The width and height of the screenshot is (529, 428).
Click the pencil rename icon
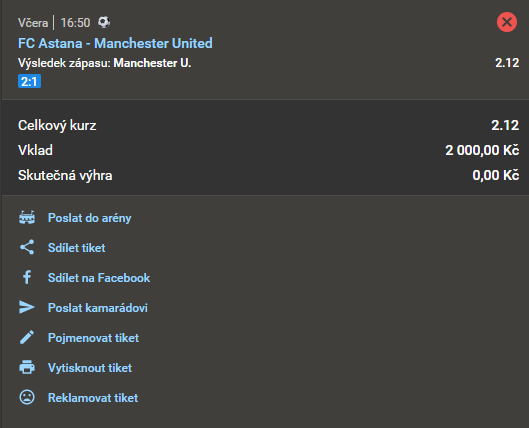pos(27,337)
